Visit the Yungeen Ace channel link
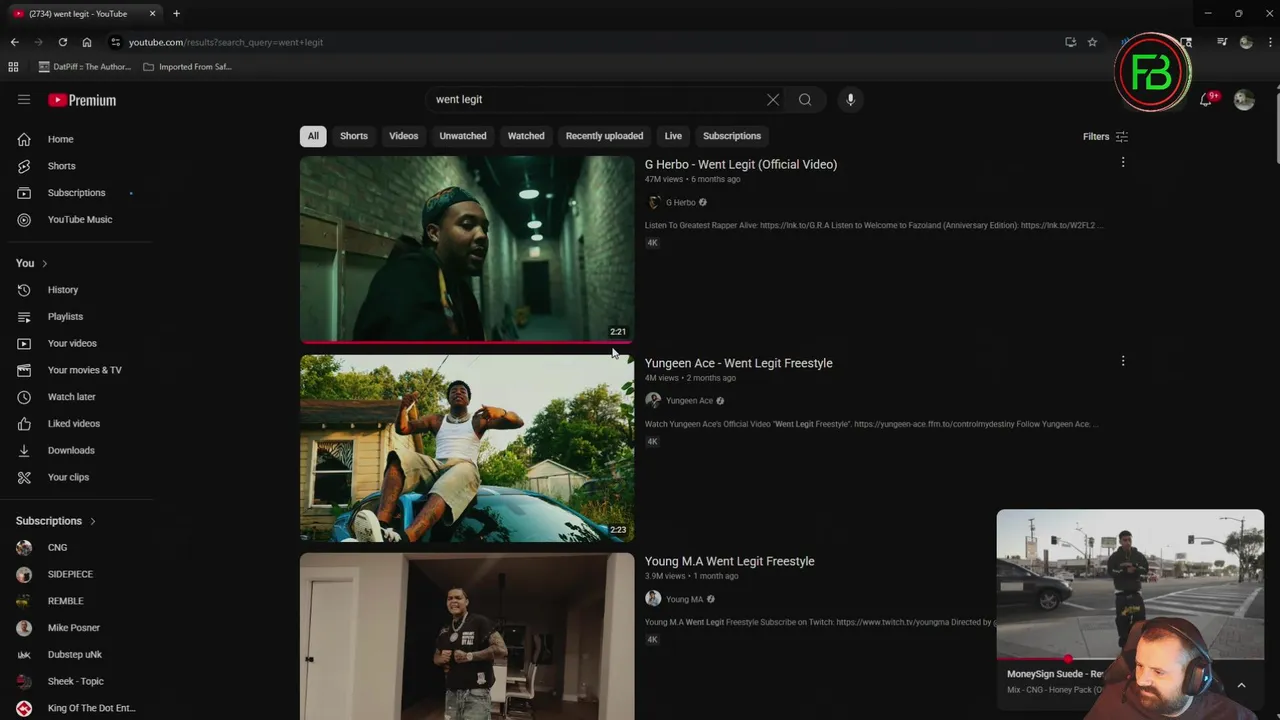The width and height of the screenshot is (1280, 720). 690,401
